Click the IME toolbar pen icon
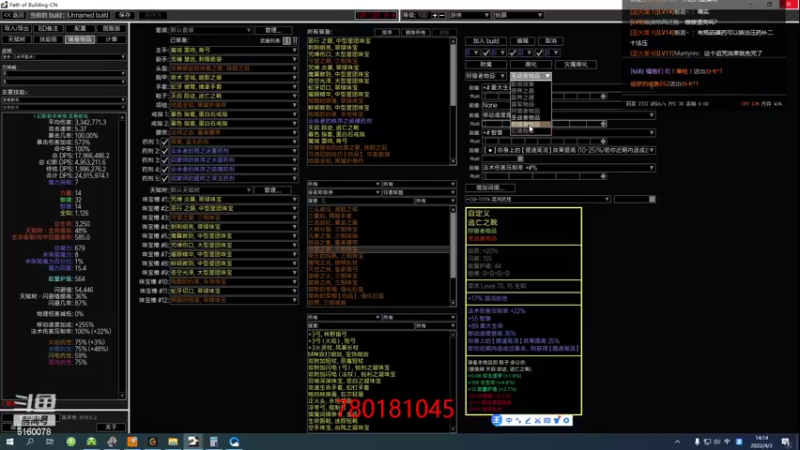Screen dimensions: 800x450 (x=528, y=420)
